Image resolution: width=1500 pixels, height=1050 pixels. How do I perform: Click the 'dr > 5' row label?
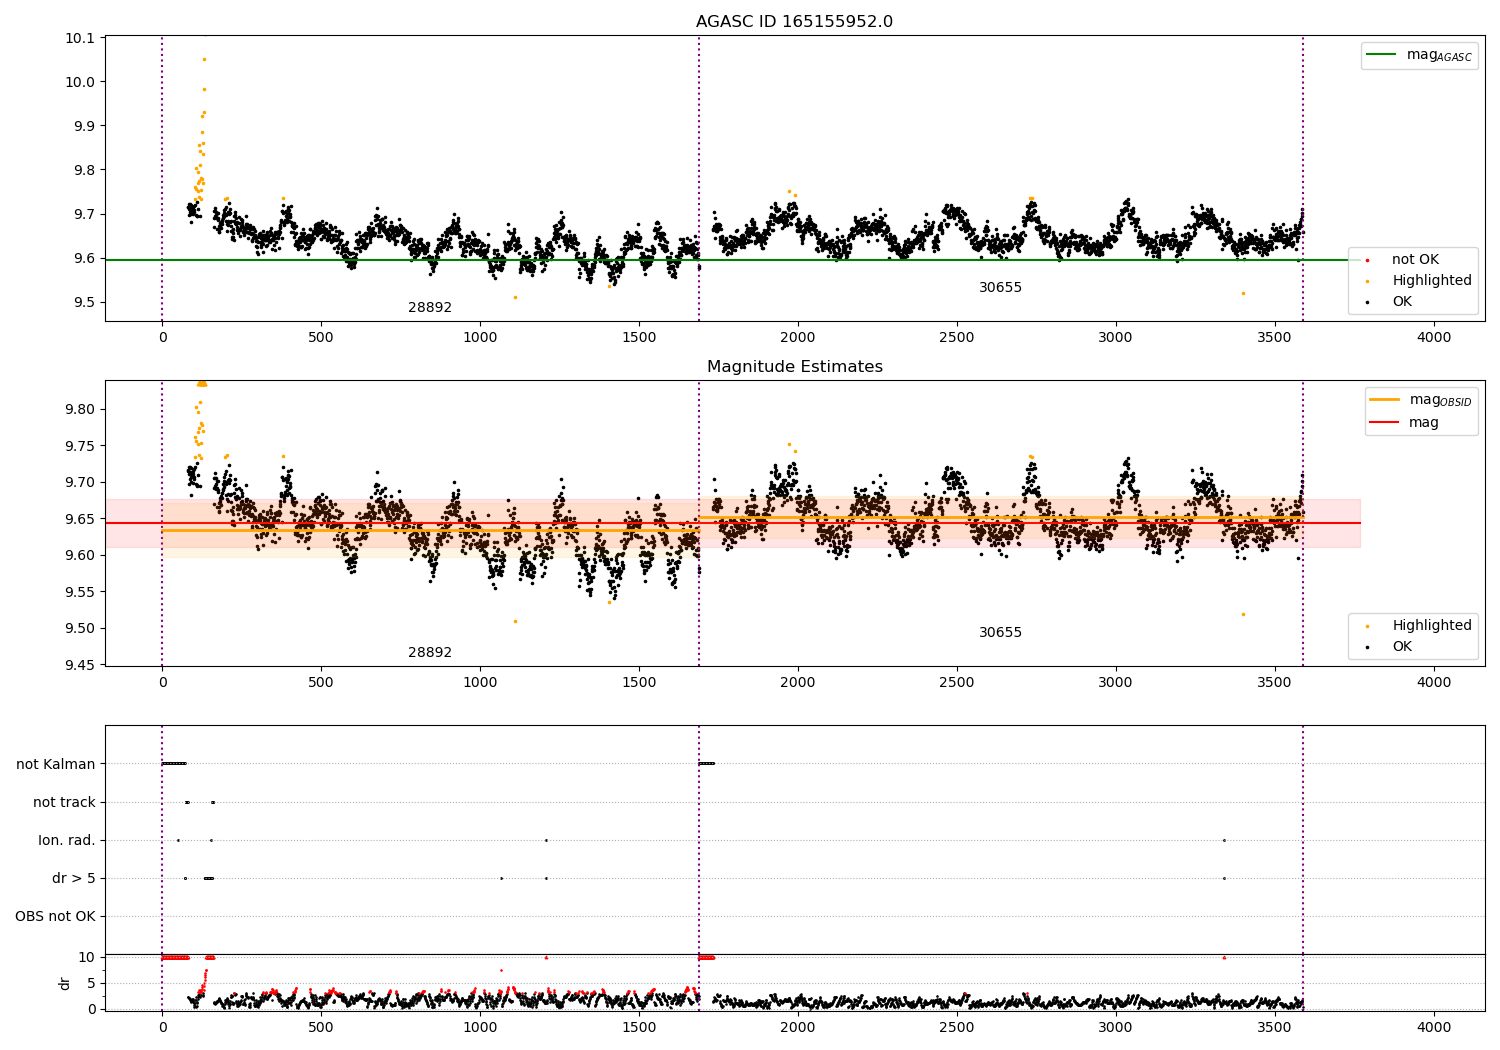tap(74, 879)
